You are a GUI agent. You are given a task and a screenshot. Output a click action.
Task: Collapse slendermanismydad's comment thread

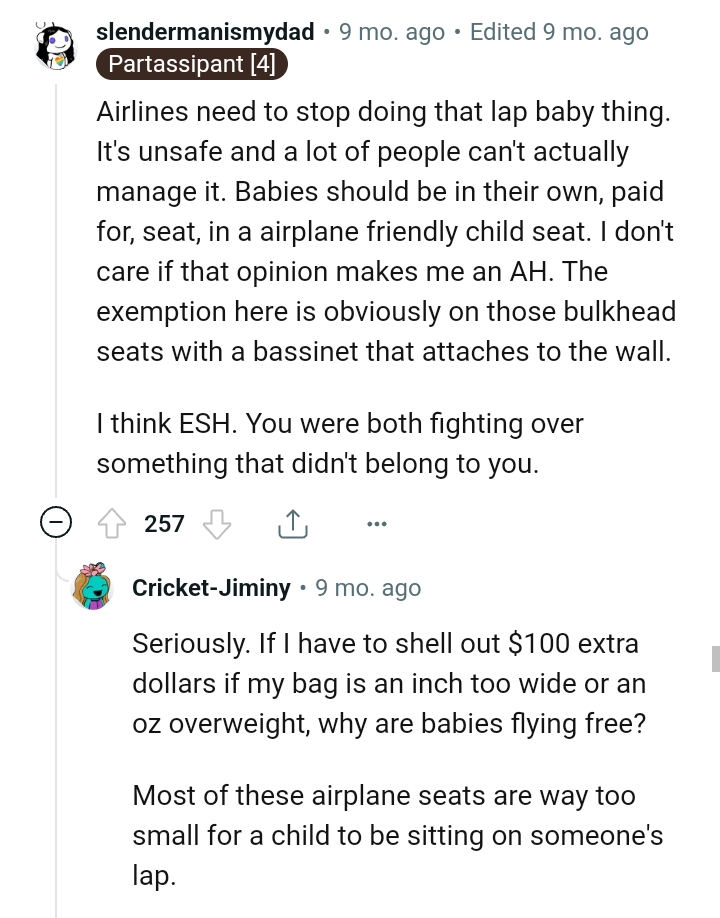point(56,522)
